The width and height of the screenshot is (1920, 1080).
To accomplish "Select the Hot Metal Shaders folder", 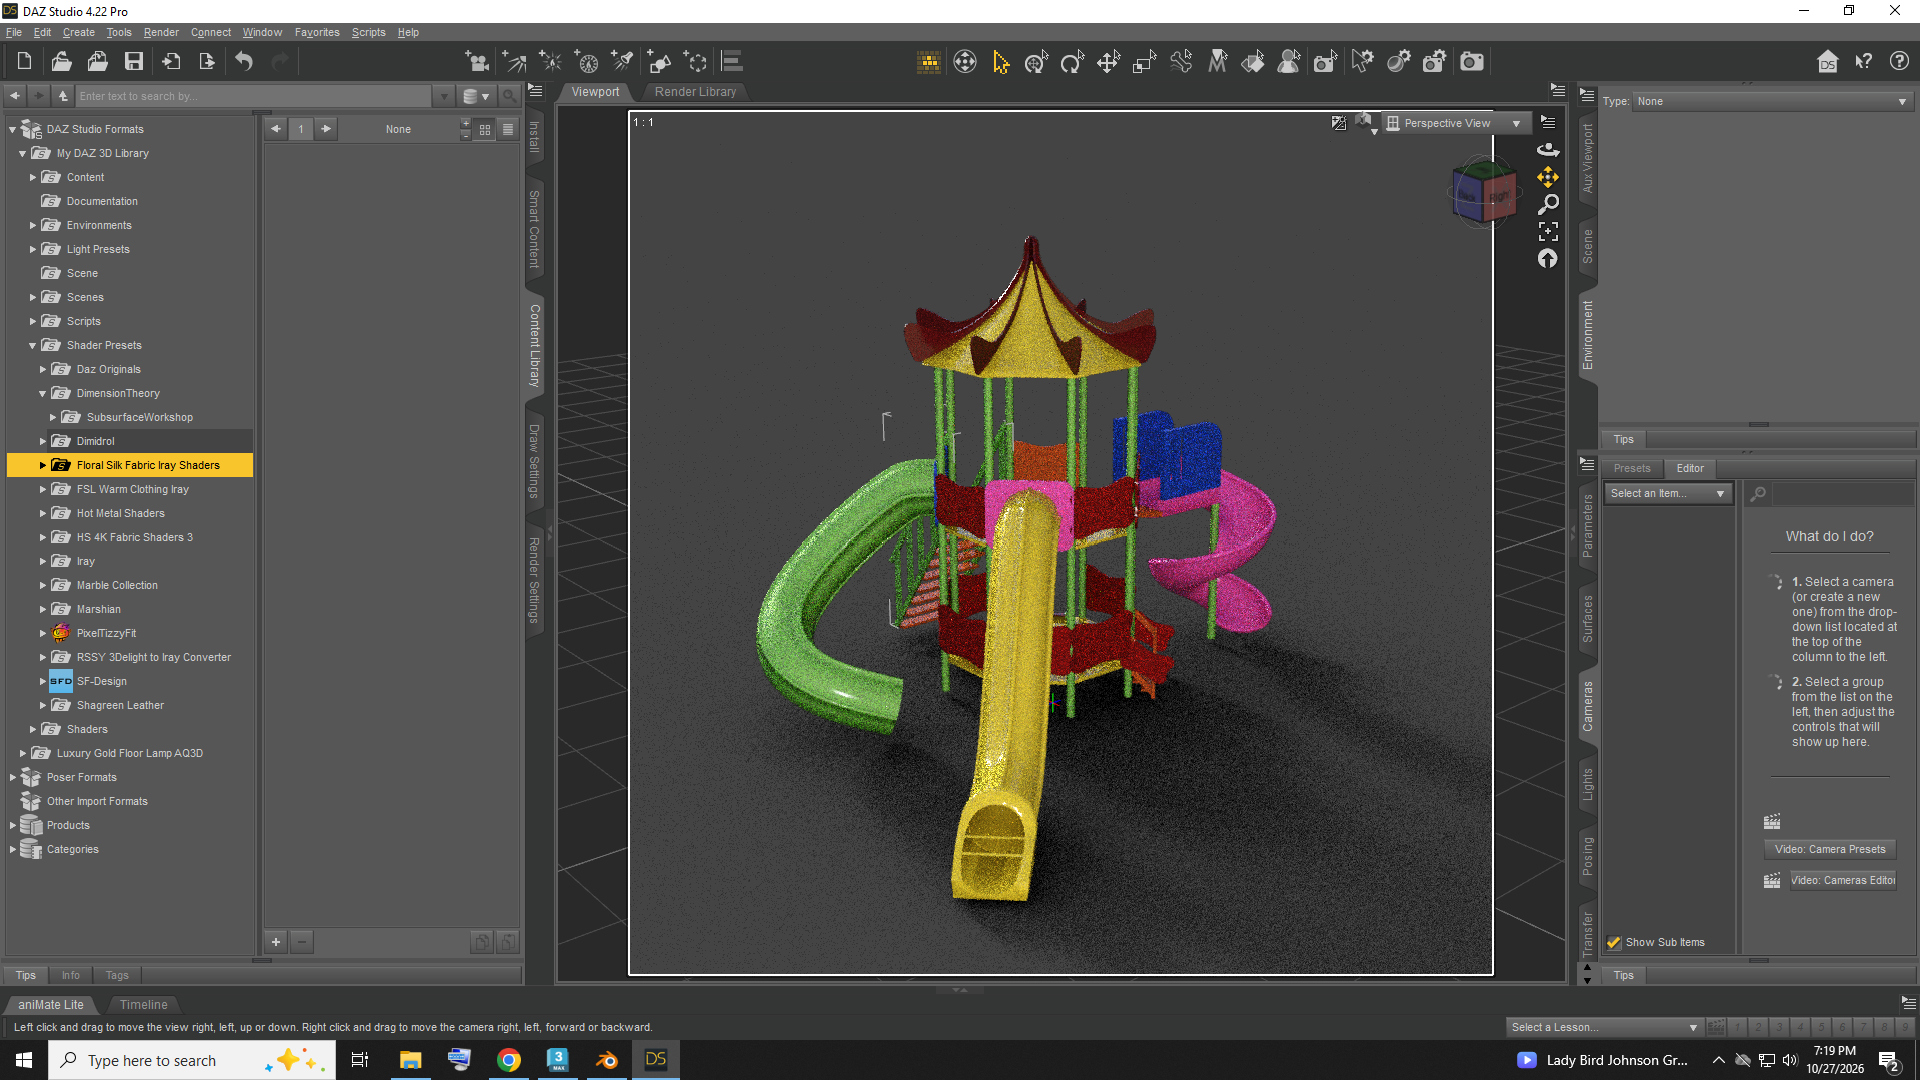I will pos(120,514).
